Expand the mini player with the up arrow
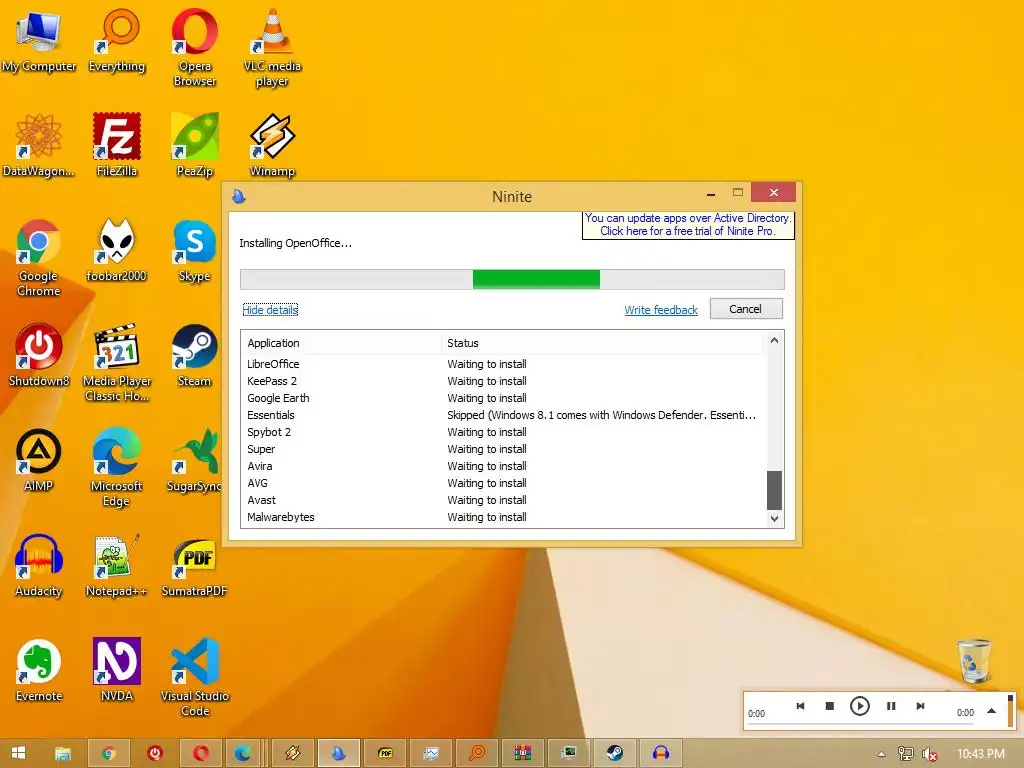The image size is (1024, 768). pyautogui.click(x=991, y=711)
